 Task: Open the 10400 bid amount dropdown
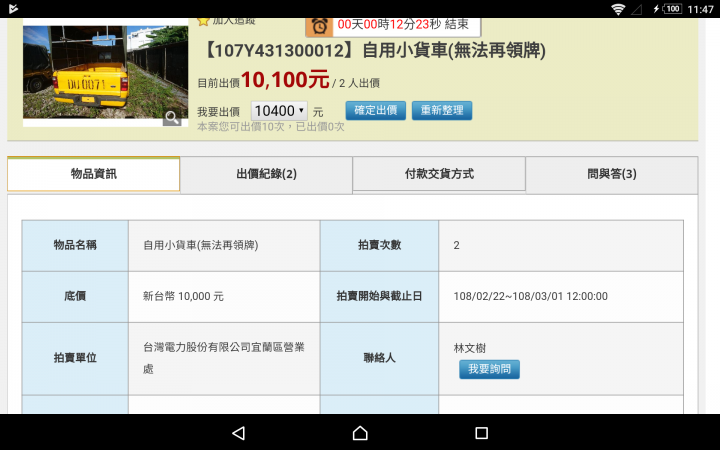279,111
